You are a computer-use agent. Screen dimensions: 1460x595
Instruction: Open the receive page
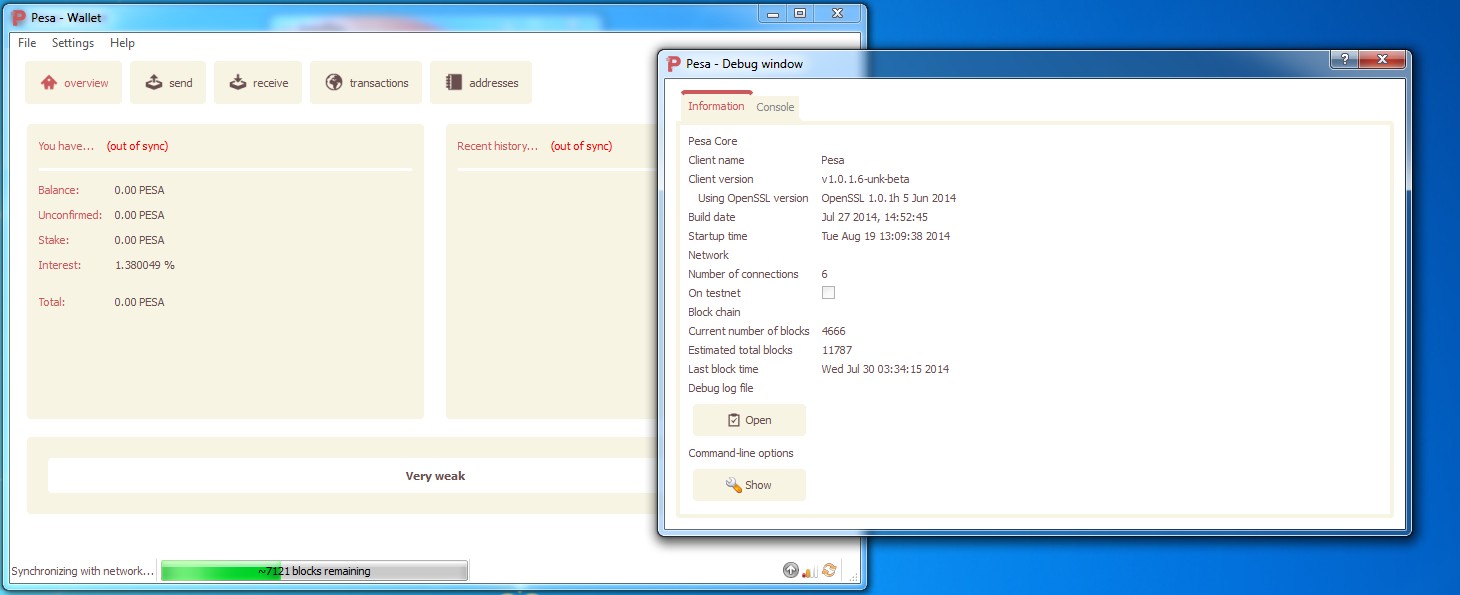(x=258, y=83)
